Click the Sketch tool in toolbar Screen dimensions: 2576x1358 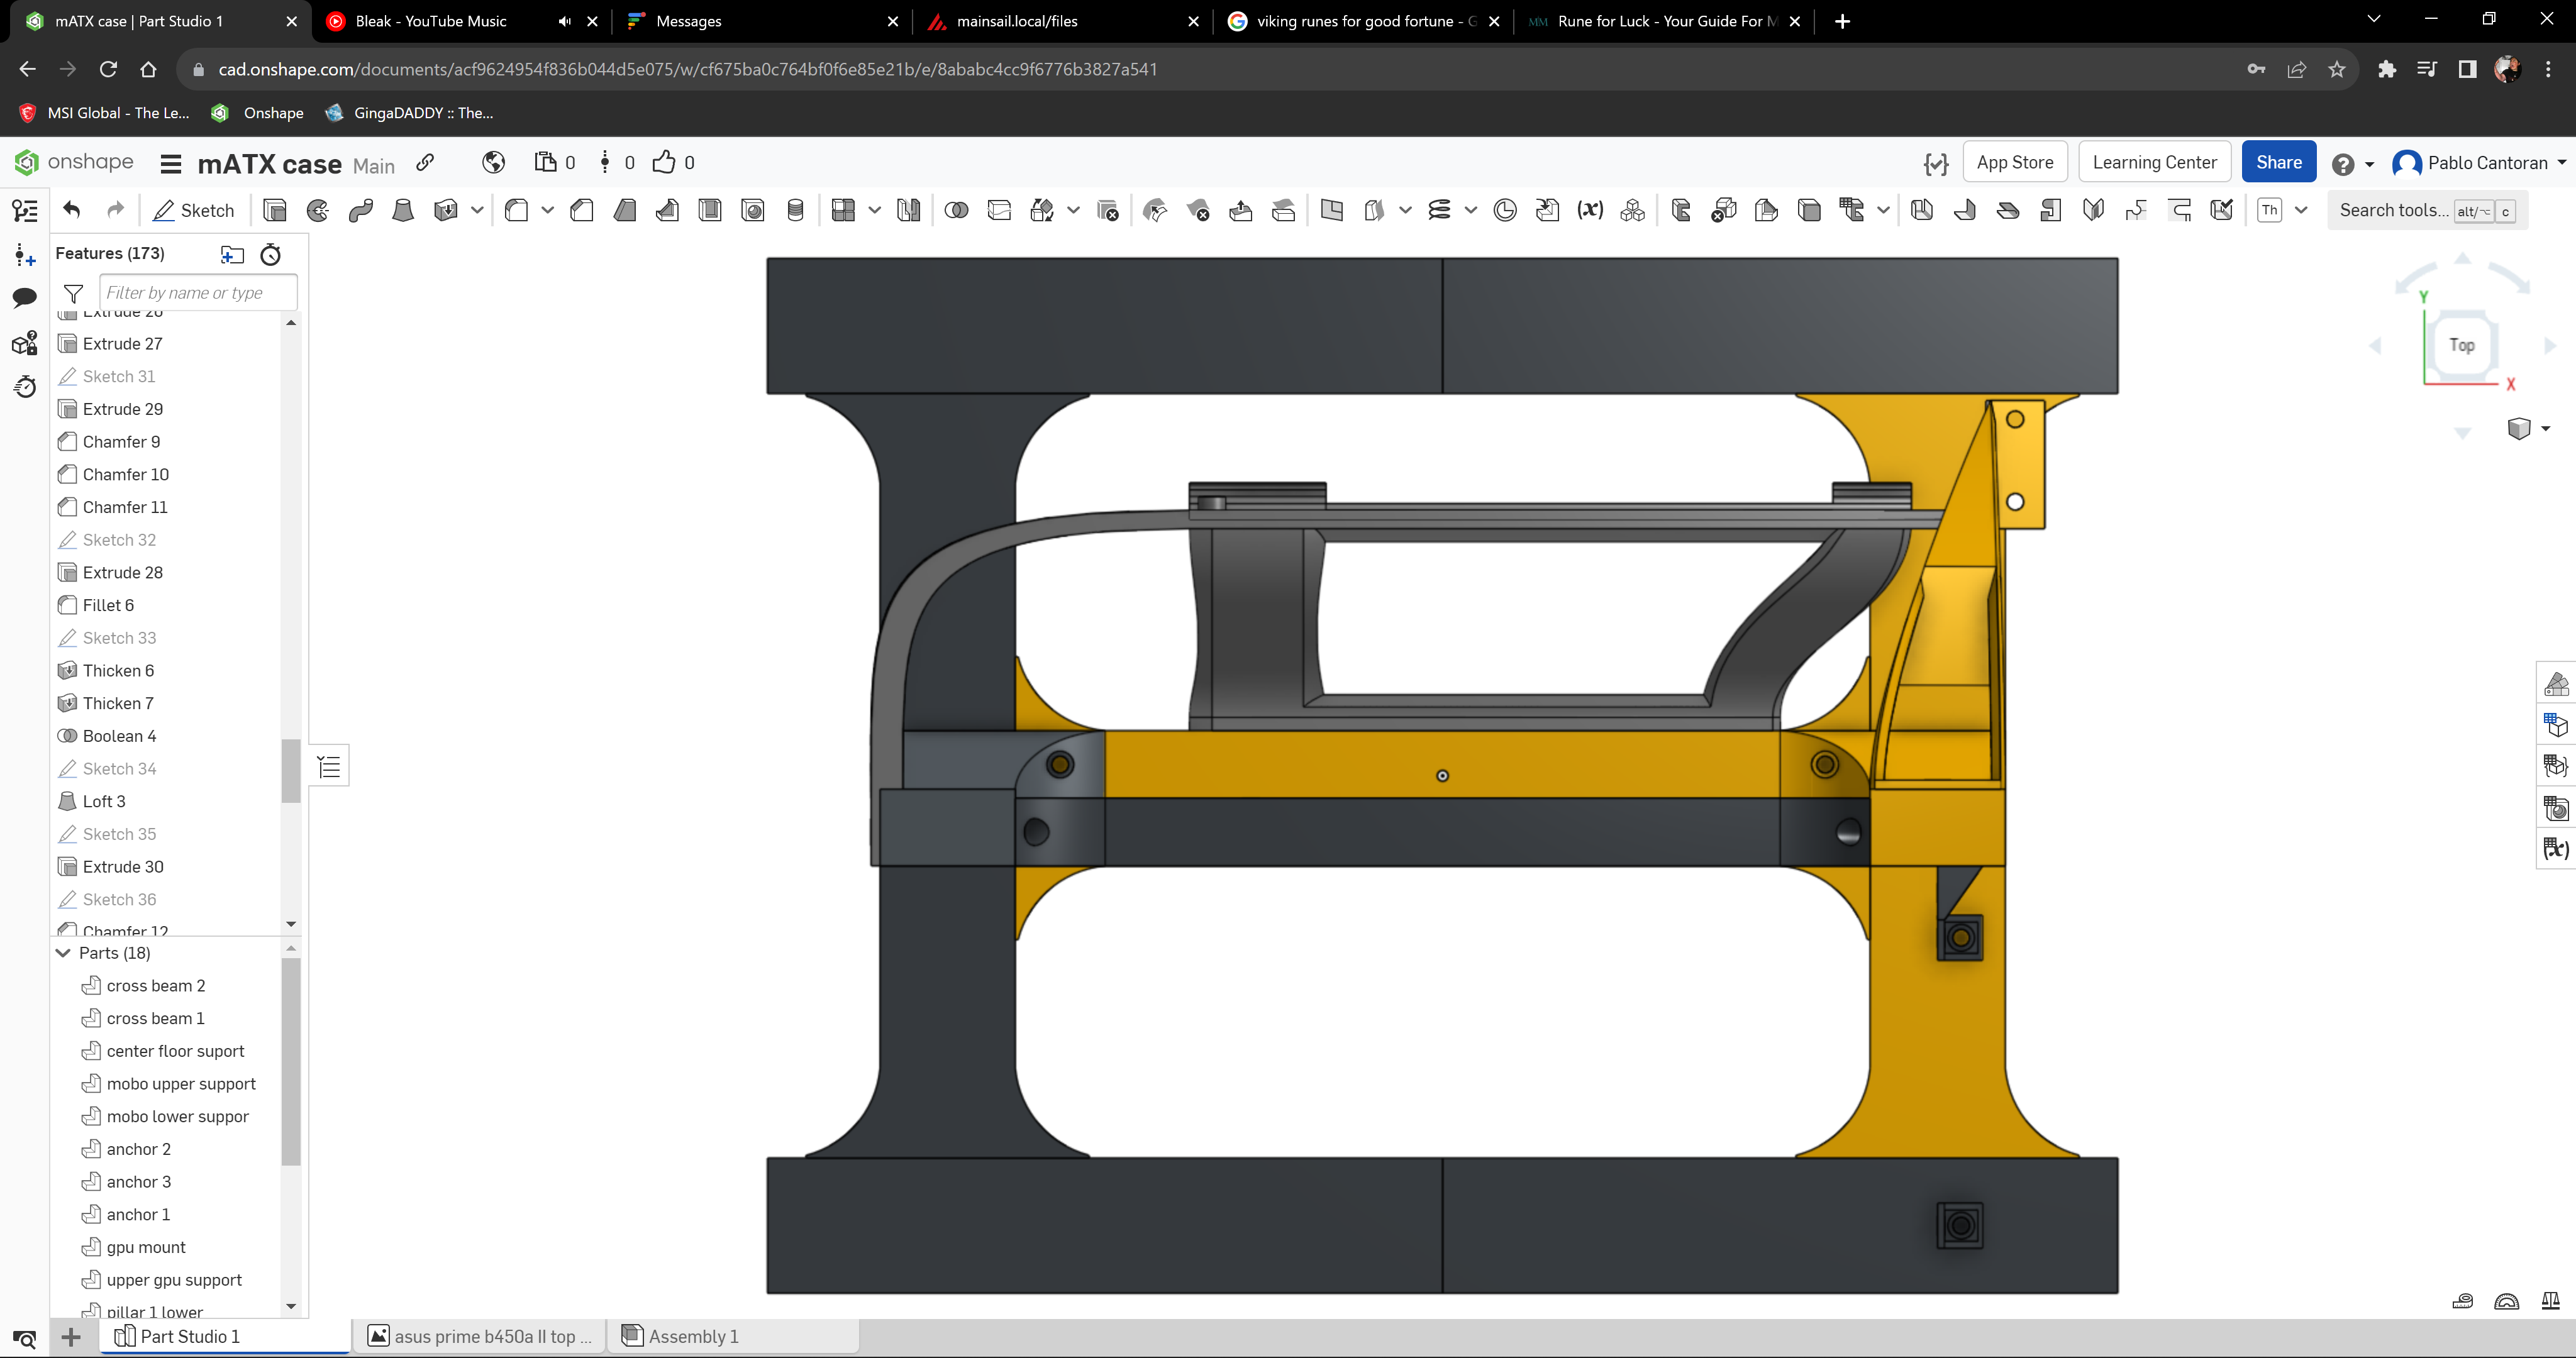(192, 209)
